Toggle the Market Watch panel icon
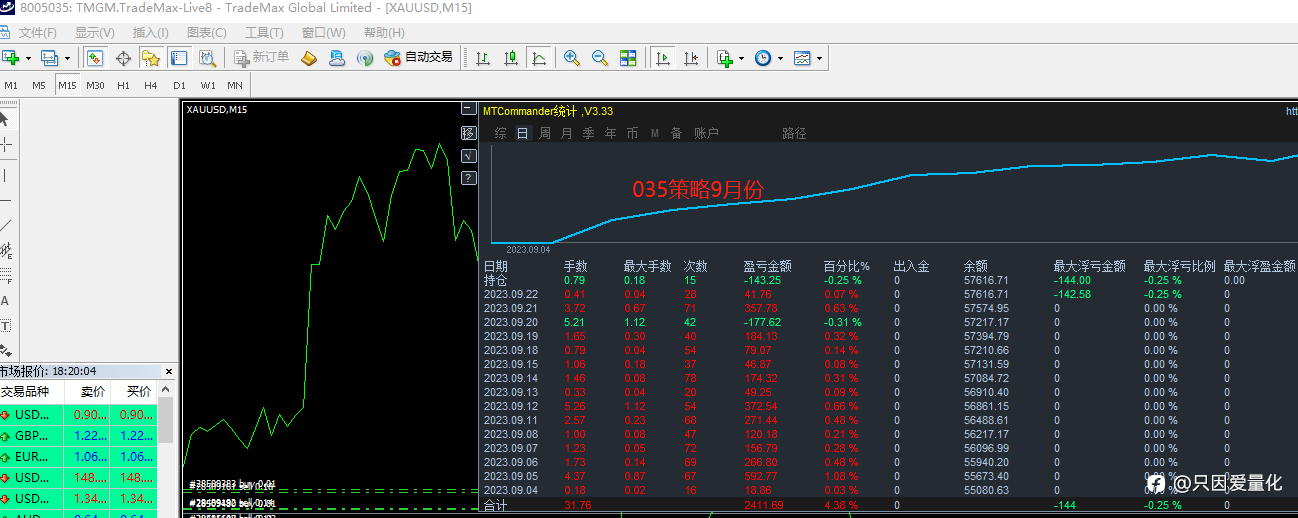The height and width of the screenshot is (518, 1298). [95, 58]
